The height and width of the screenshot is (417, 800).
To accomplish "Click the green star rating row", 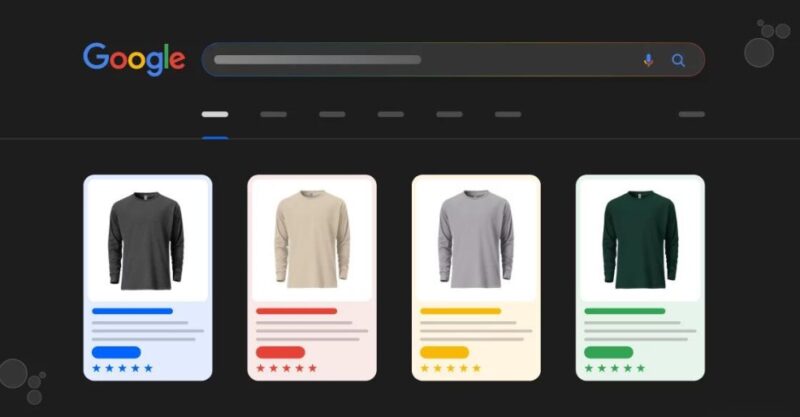I will 615,368.
